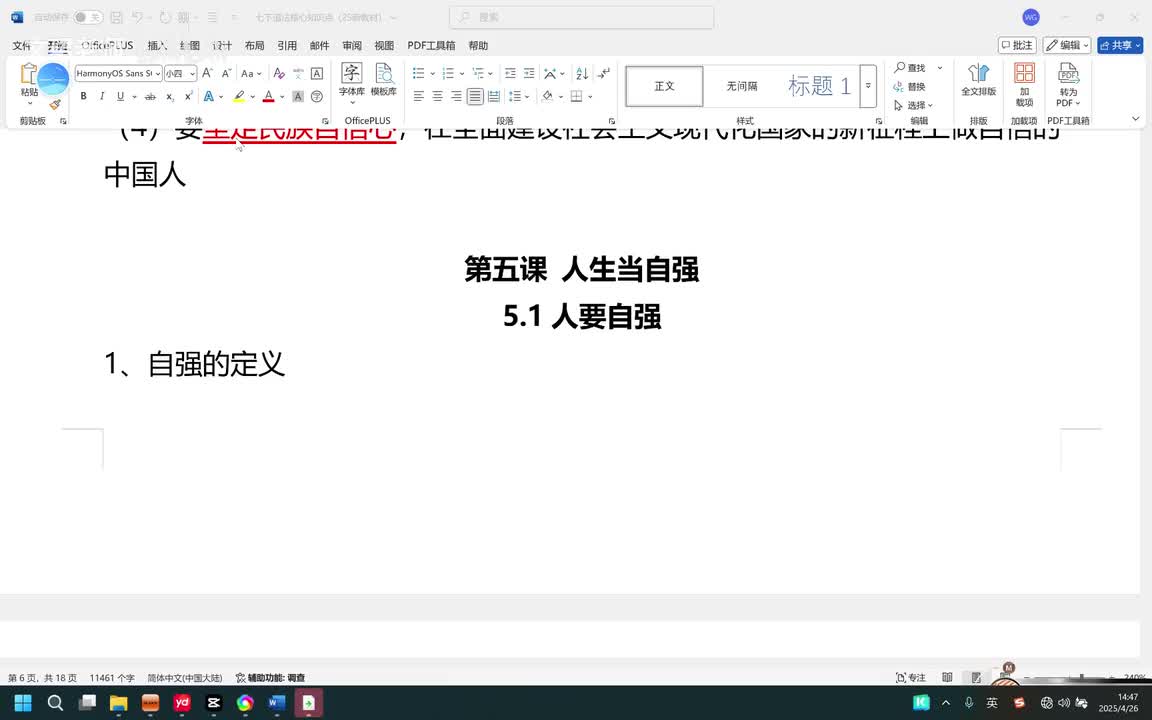
Task: Open 模板库 template library
Action: (384, 79)
